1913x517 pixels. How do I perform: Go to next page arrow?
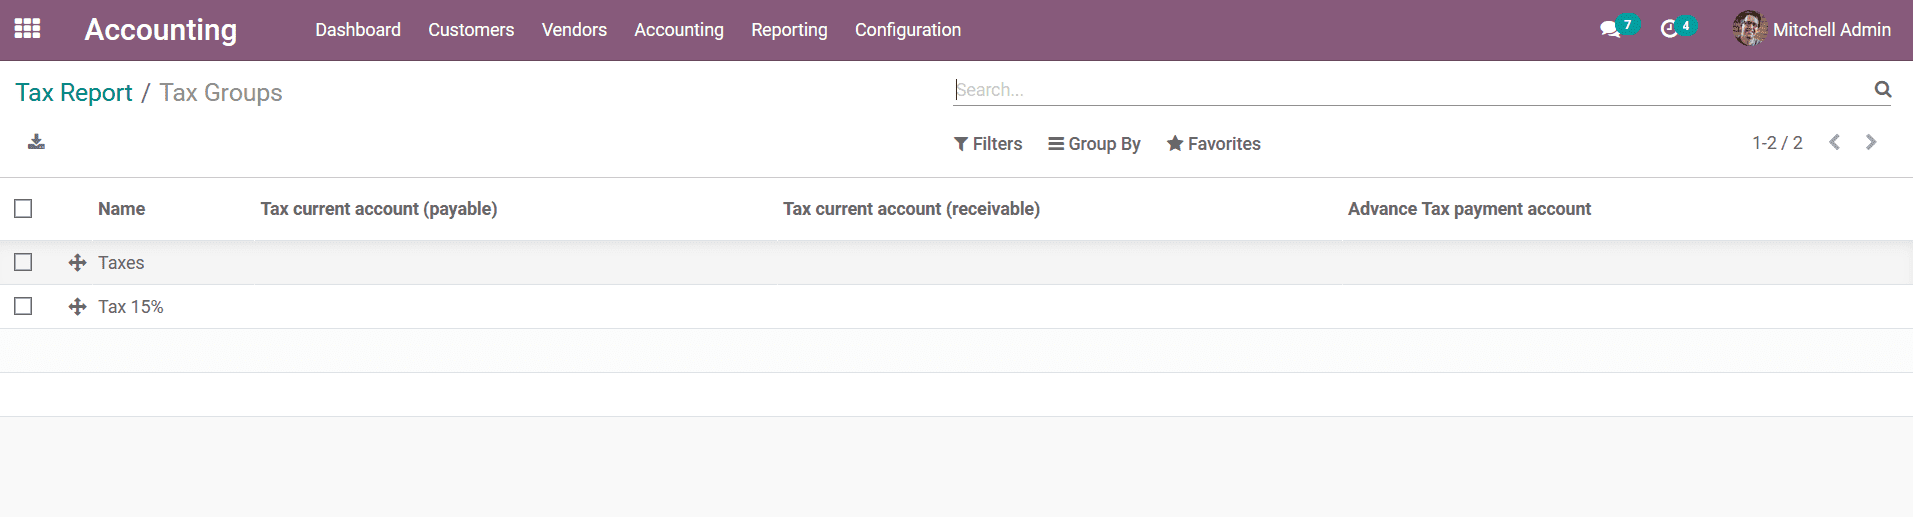coord(1871,143)
